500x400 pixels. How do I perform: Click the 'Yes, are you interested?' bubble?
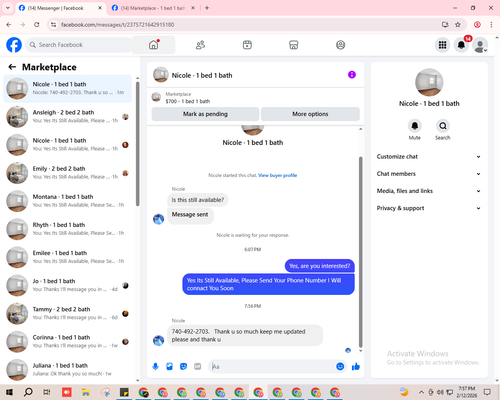point(320,266)
